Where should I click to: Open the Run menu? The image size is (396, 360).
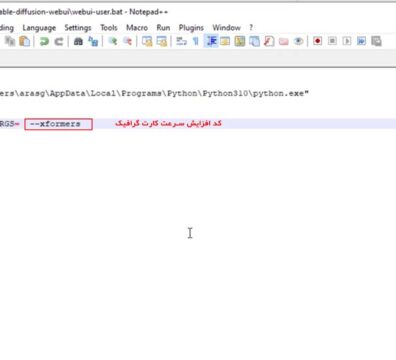[x=163, y=28]
